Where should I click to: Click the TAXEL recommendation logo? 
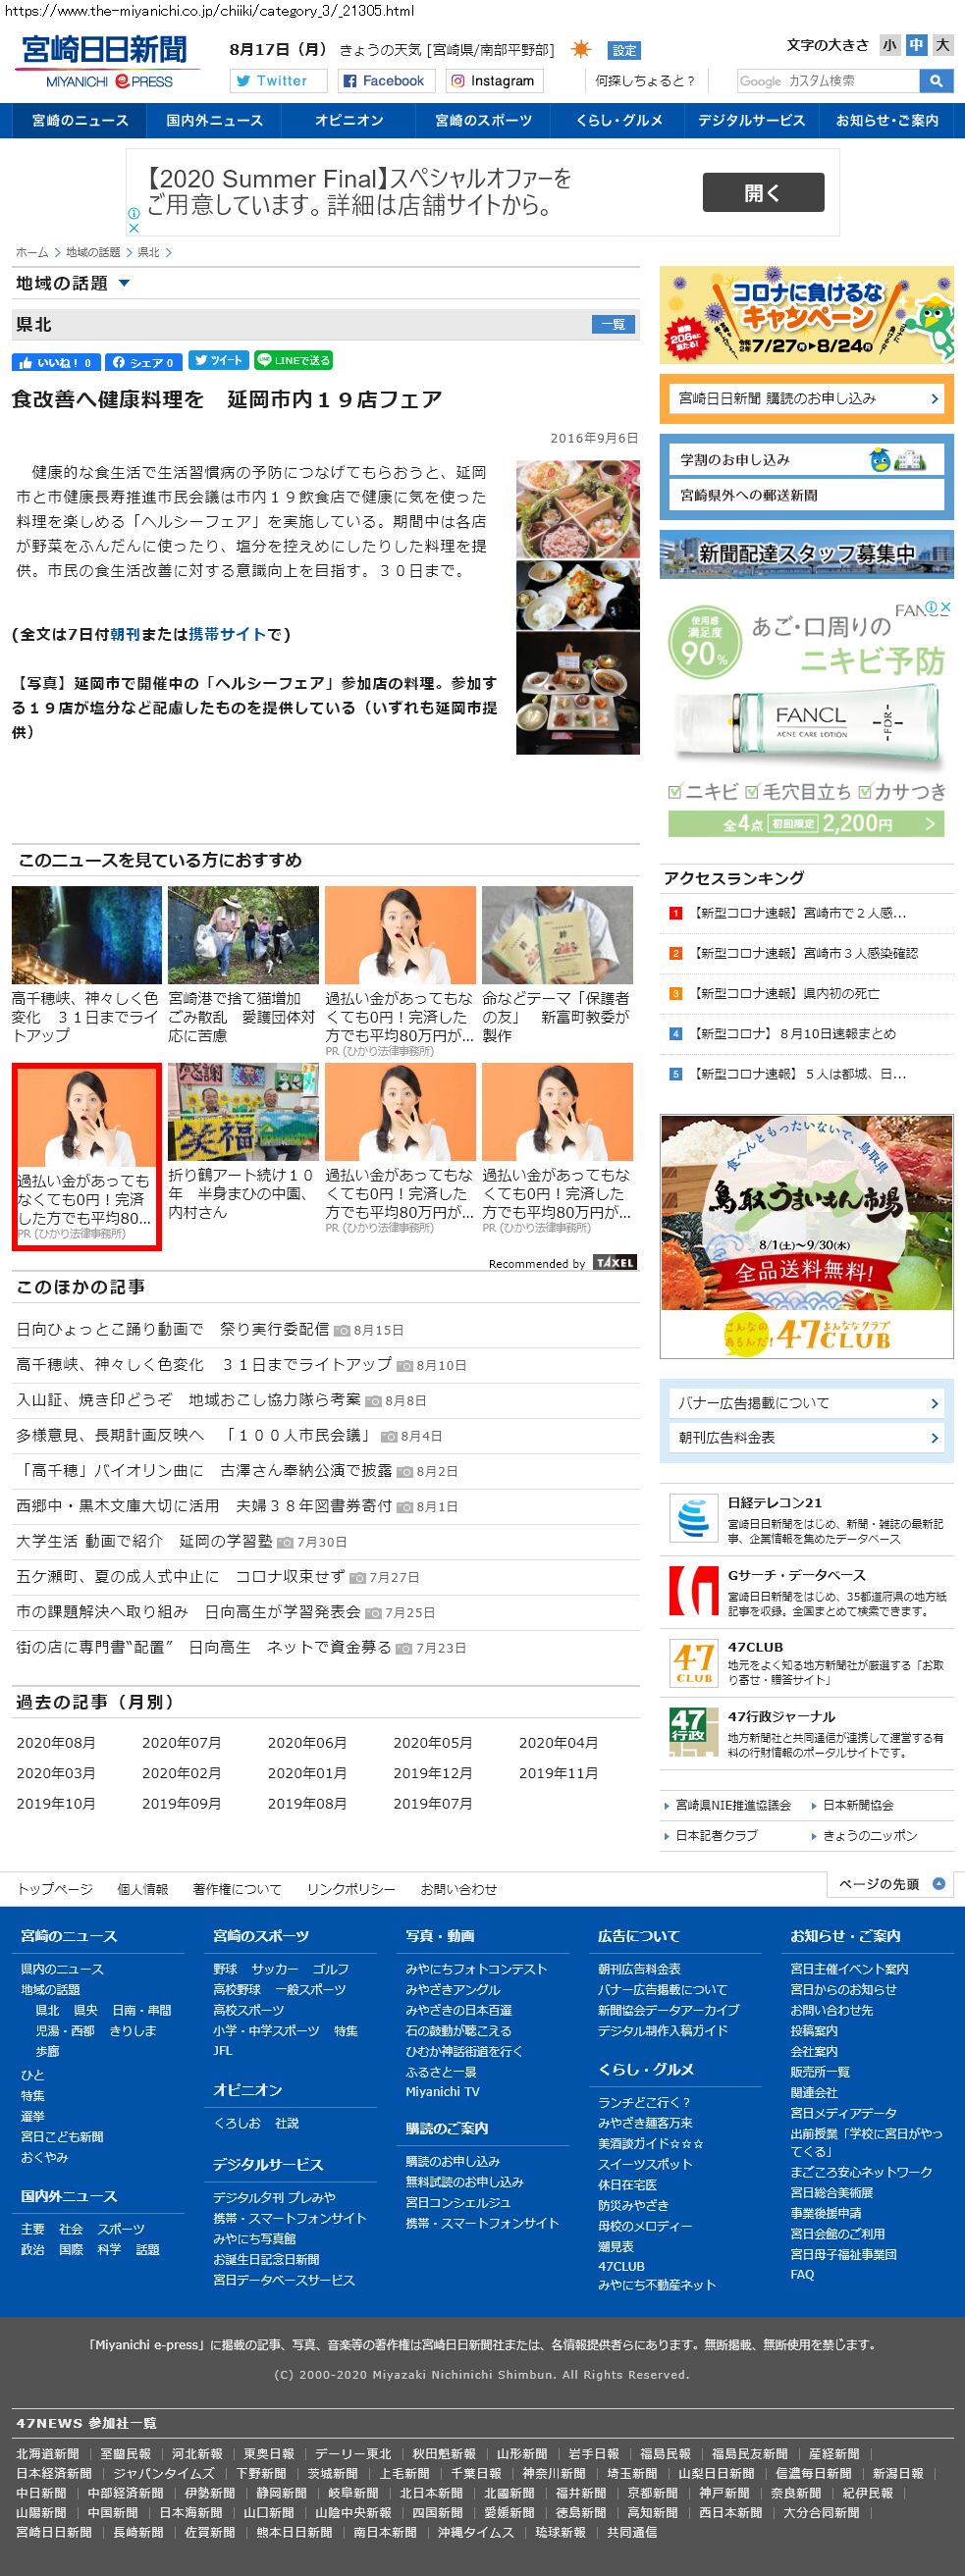[614, 1263]
